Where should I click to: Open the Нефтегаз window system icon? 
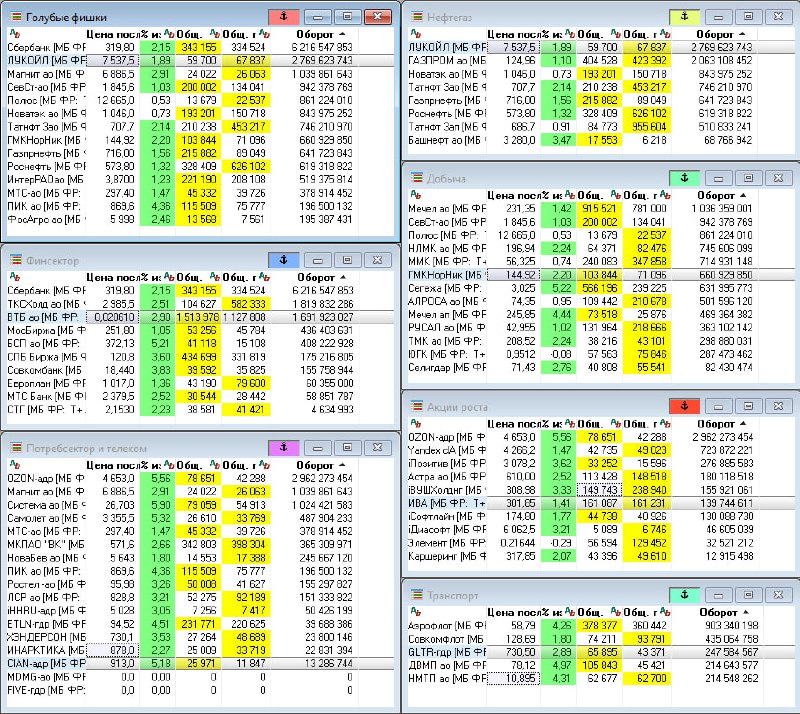tap(417, 17)
